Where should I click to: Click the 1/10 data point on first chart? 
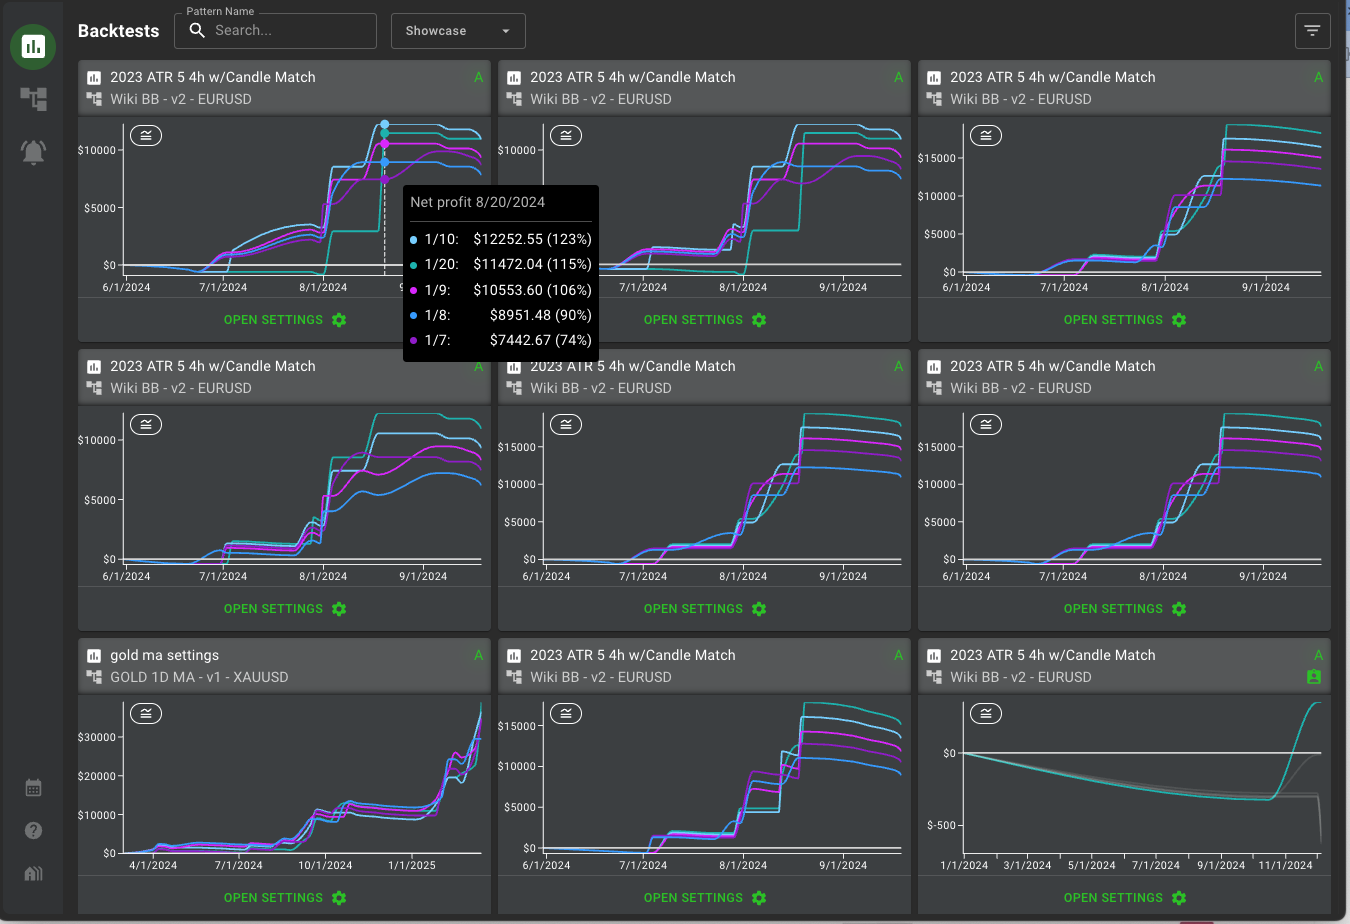pos(384,125)
